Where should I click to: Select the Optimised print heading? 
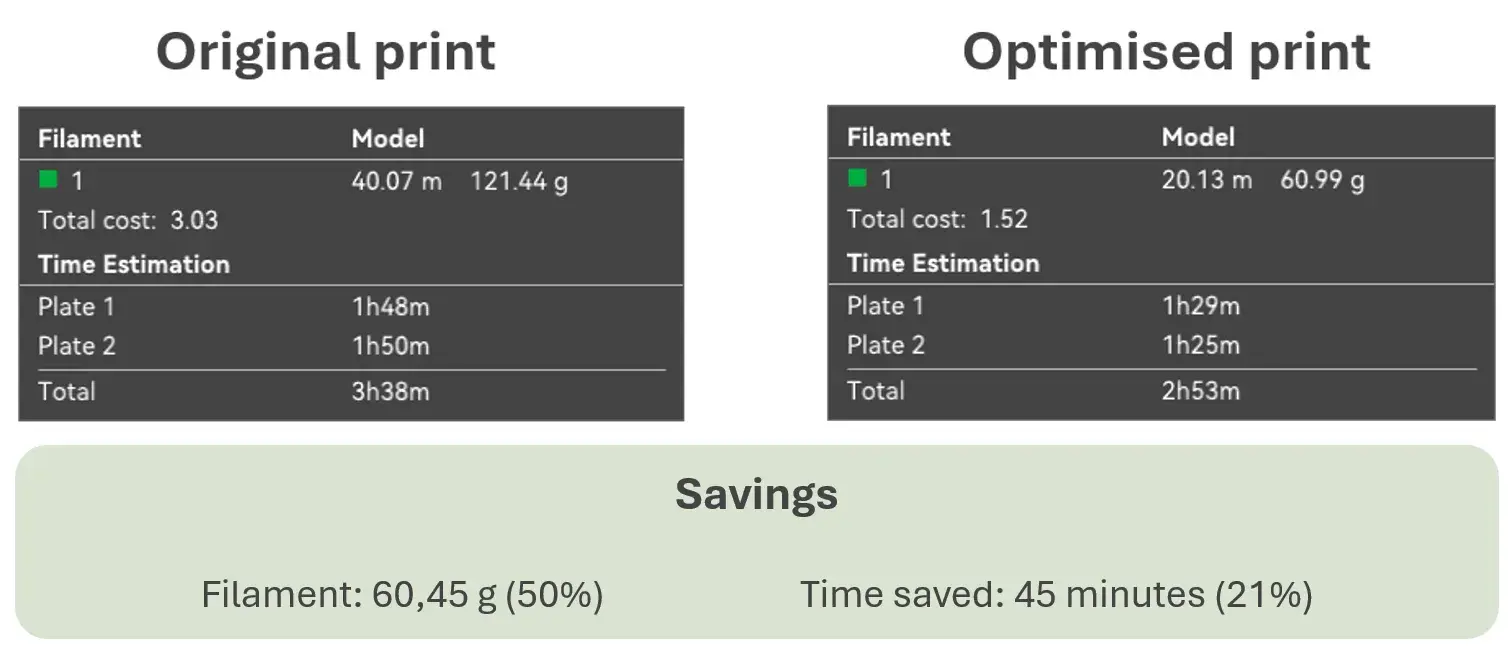[1166, 52]
